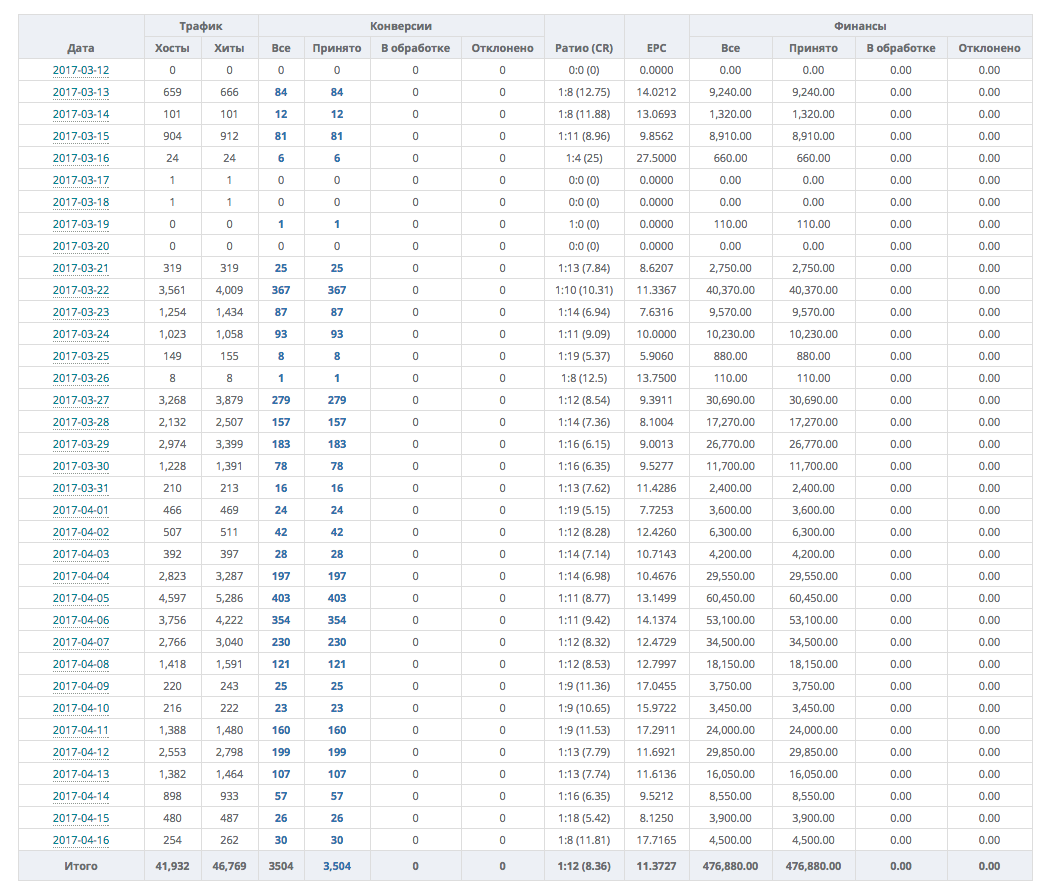Open the 2017-04-16 date link
This screenshot has height=895, width=1044.
coord(81,840)
